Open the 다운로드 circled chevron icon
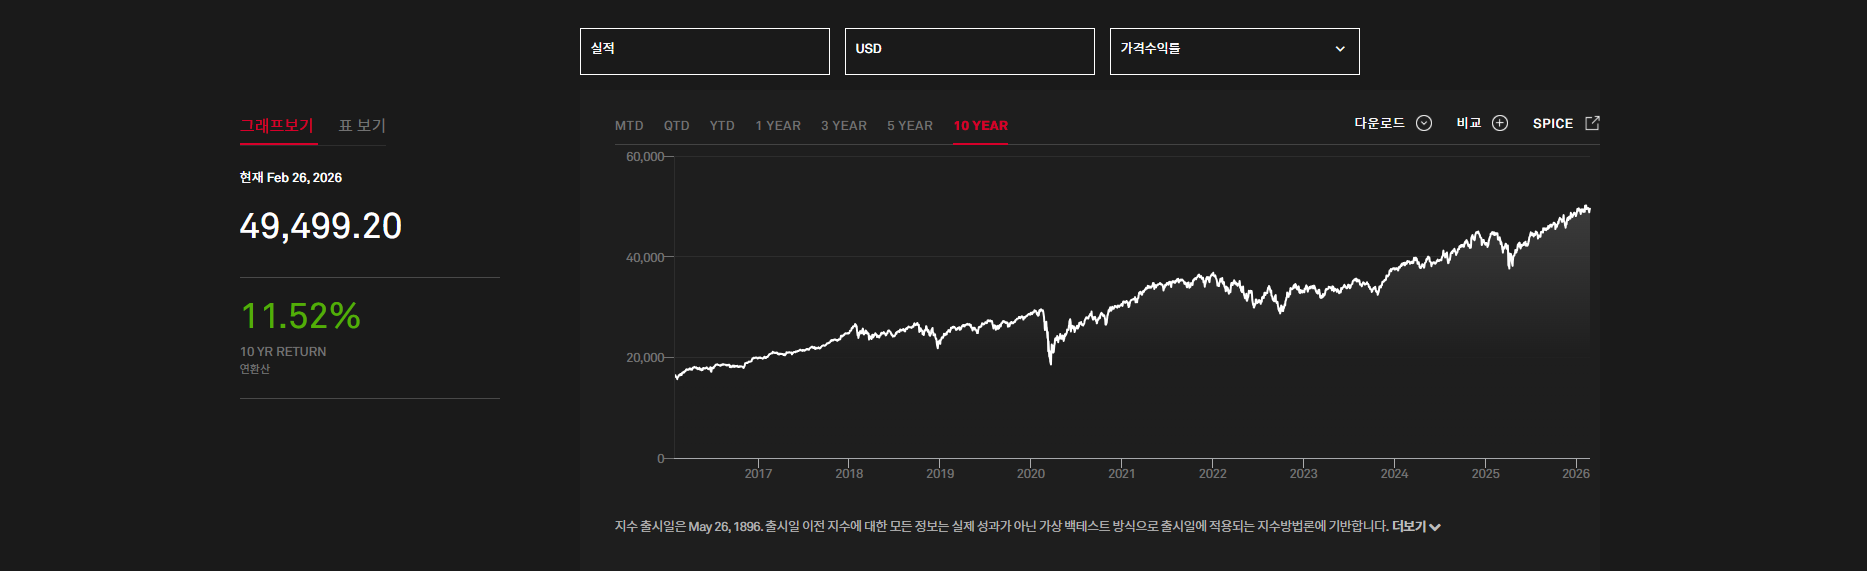Image resolution: width=1867 pixels, height=571 pixels. [x=1424, y=123]
